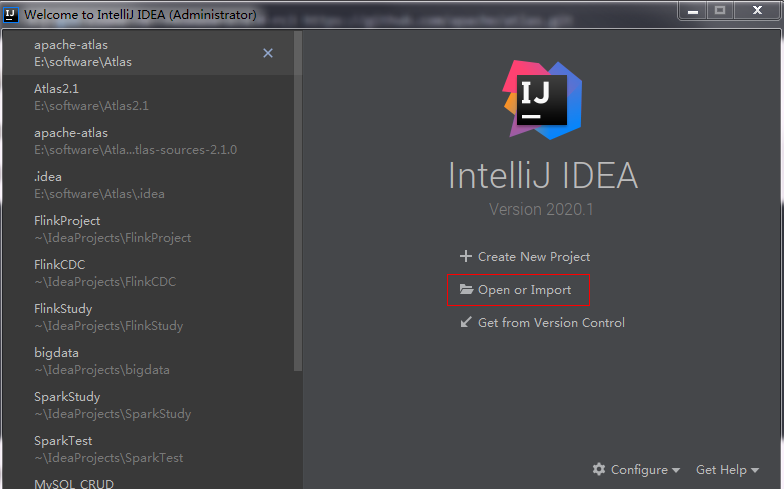Open apache-atlas project with tlas-sources-2.1.0 path
This screenshot has width=784, height=489.
click(148, 141)
